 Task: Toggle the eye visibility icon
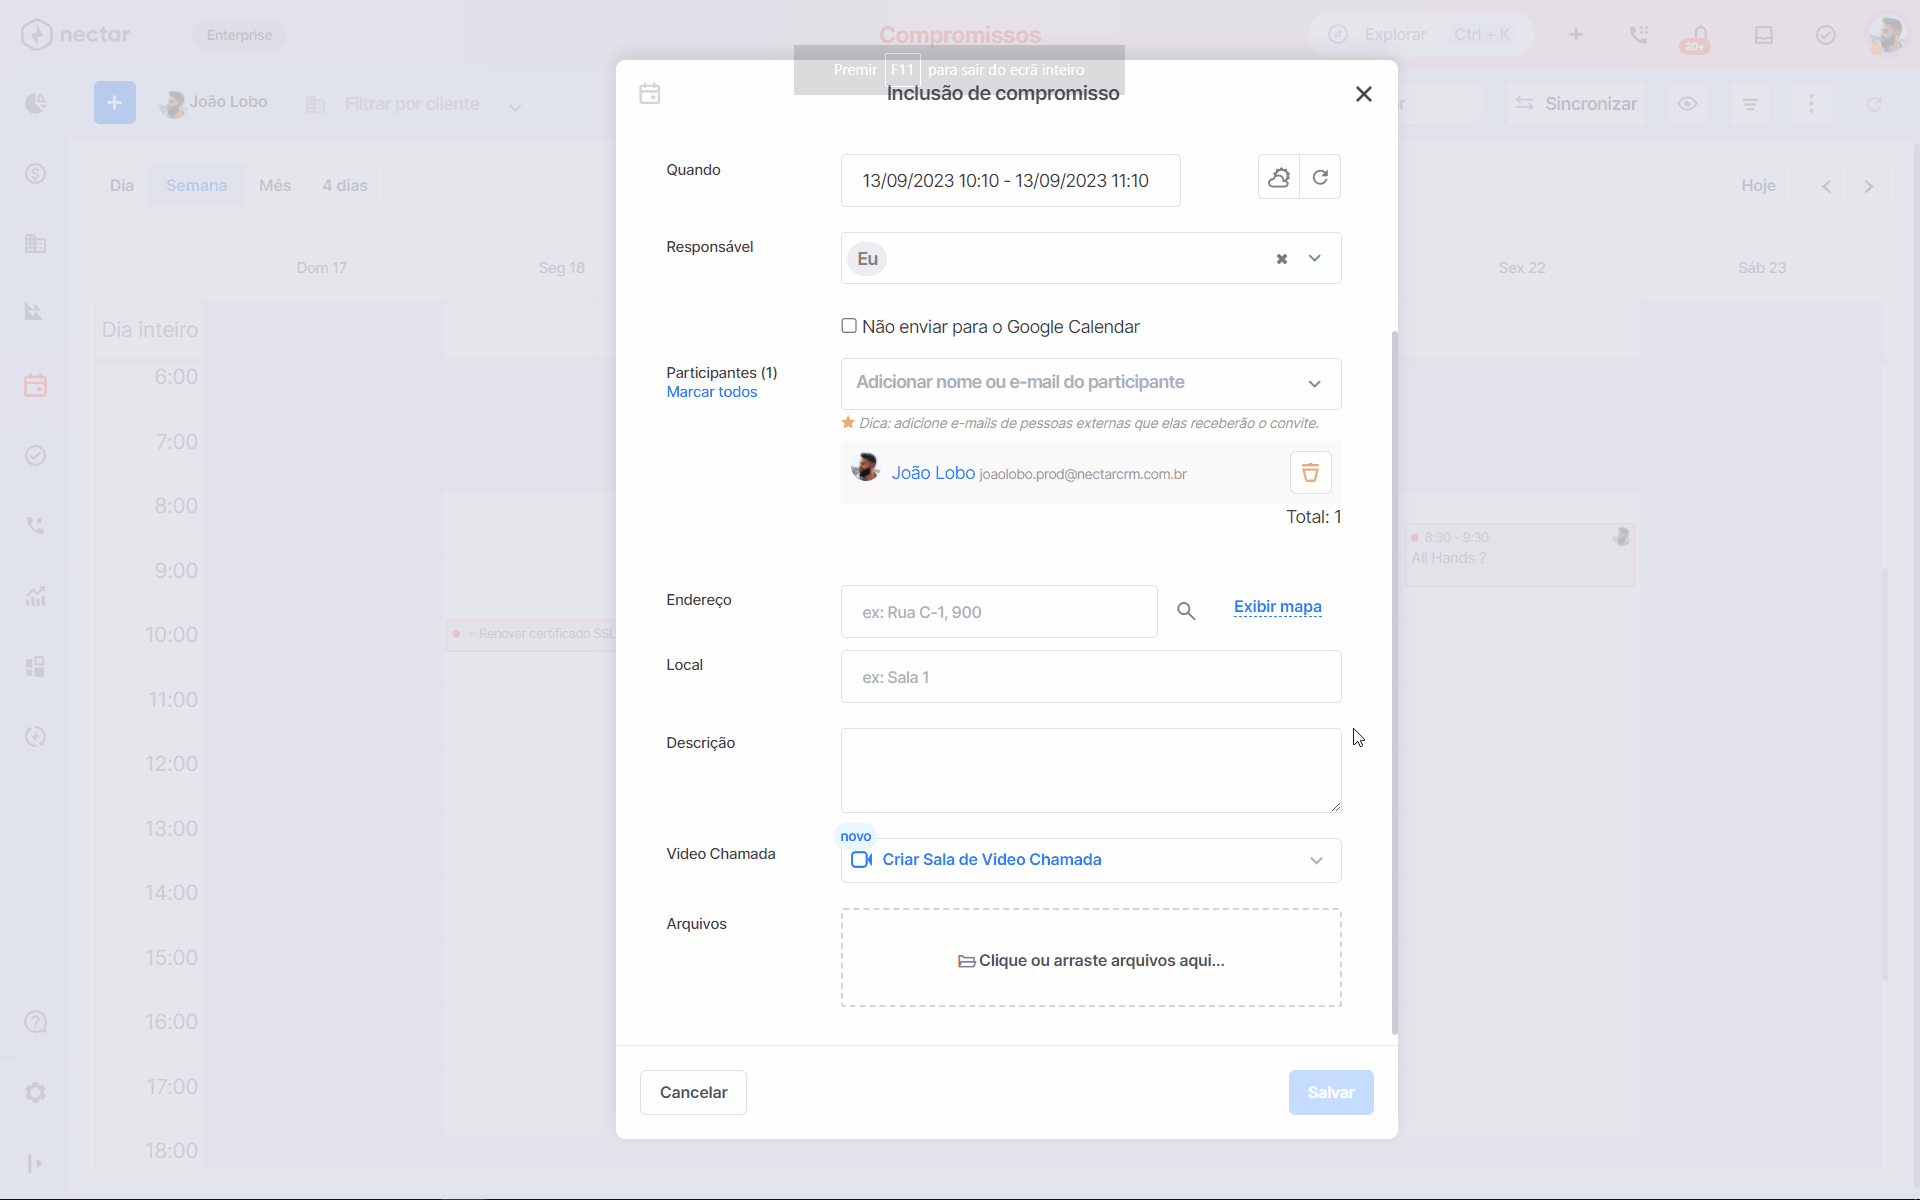pos(1688,104)
